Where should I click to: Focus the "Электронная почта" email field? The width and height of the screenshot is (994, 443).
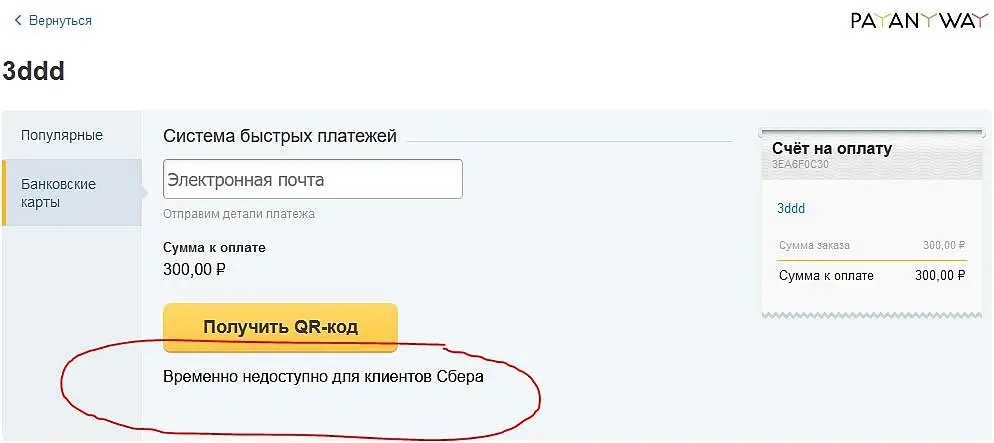[312, 180]
